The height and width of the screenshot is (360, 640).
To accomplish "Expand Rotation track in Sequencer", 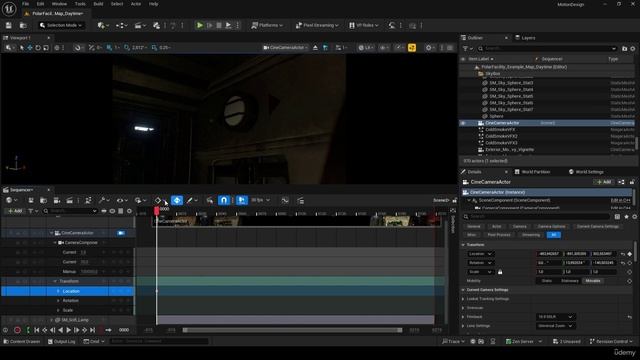I will [58, 301].
